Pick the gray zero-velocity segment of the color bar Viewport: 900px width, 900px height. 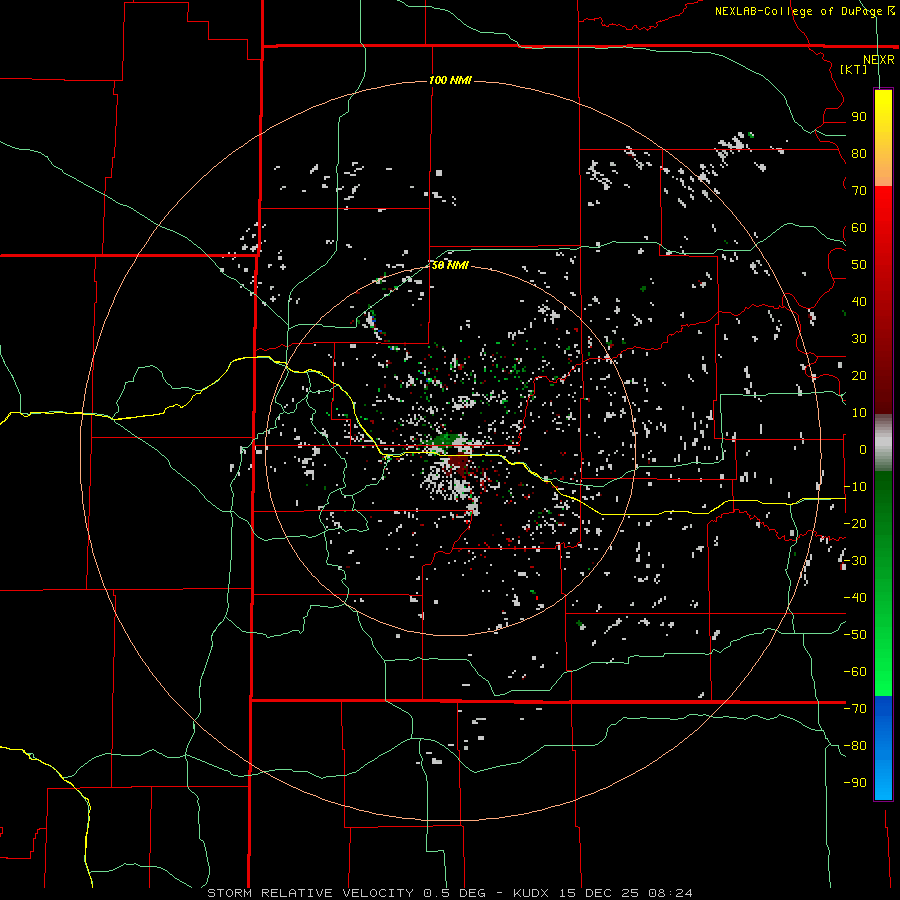883,445
